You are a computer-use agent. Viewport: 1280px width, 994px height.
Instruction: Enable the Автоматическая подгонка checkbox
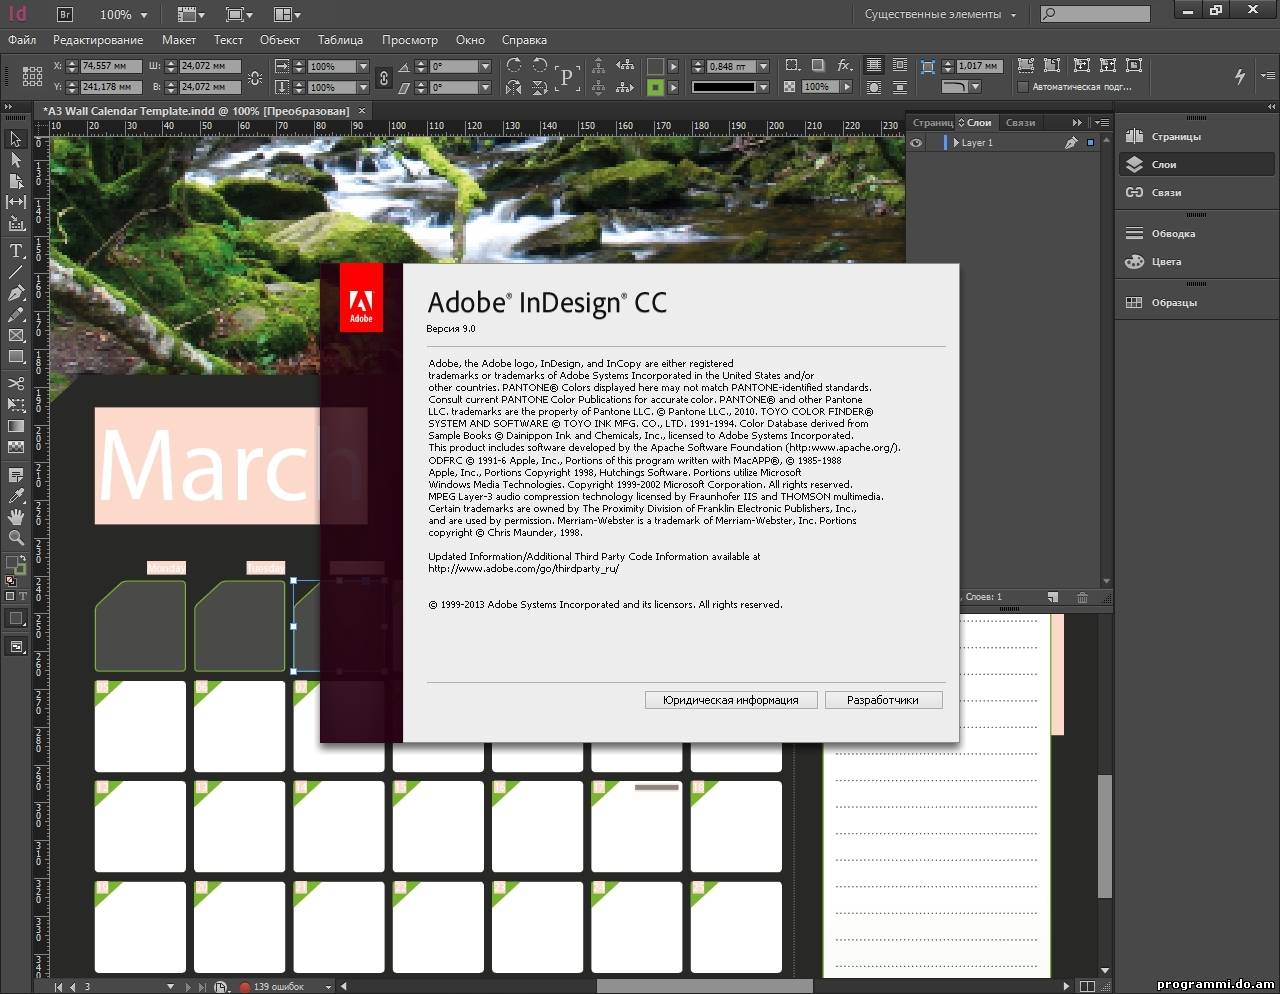pos(1023,87)
